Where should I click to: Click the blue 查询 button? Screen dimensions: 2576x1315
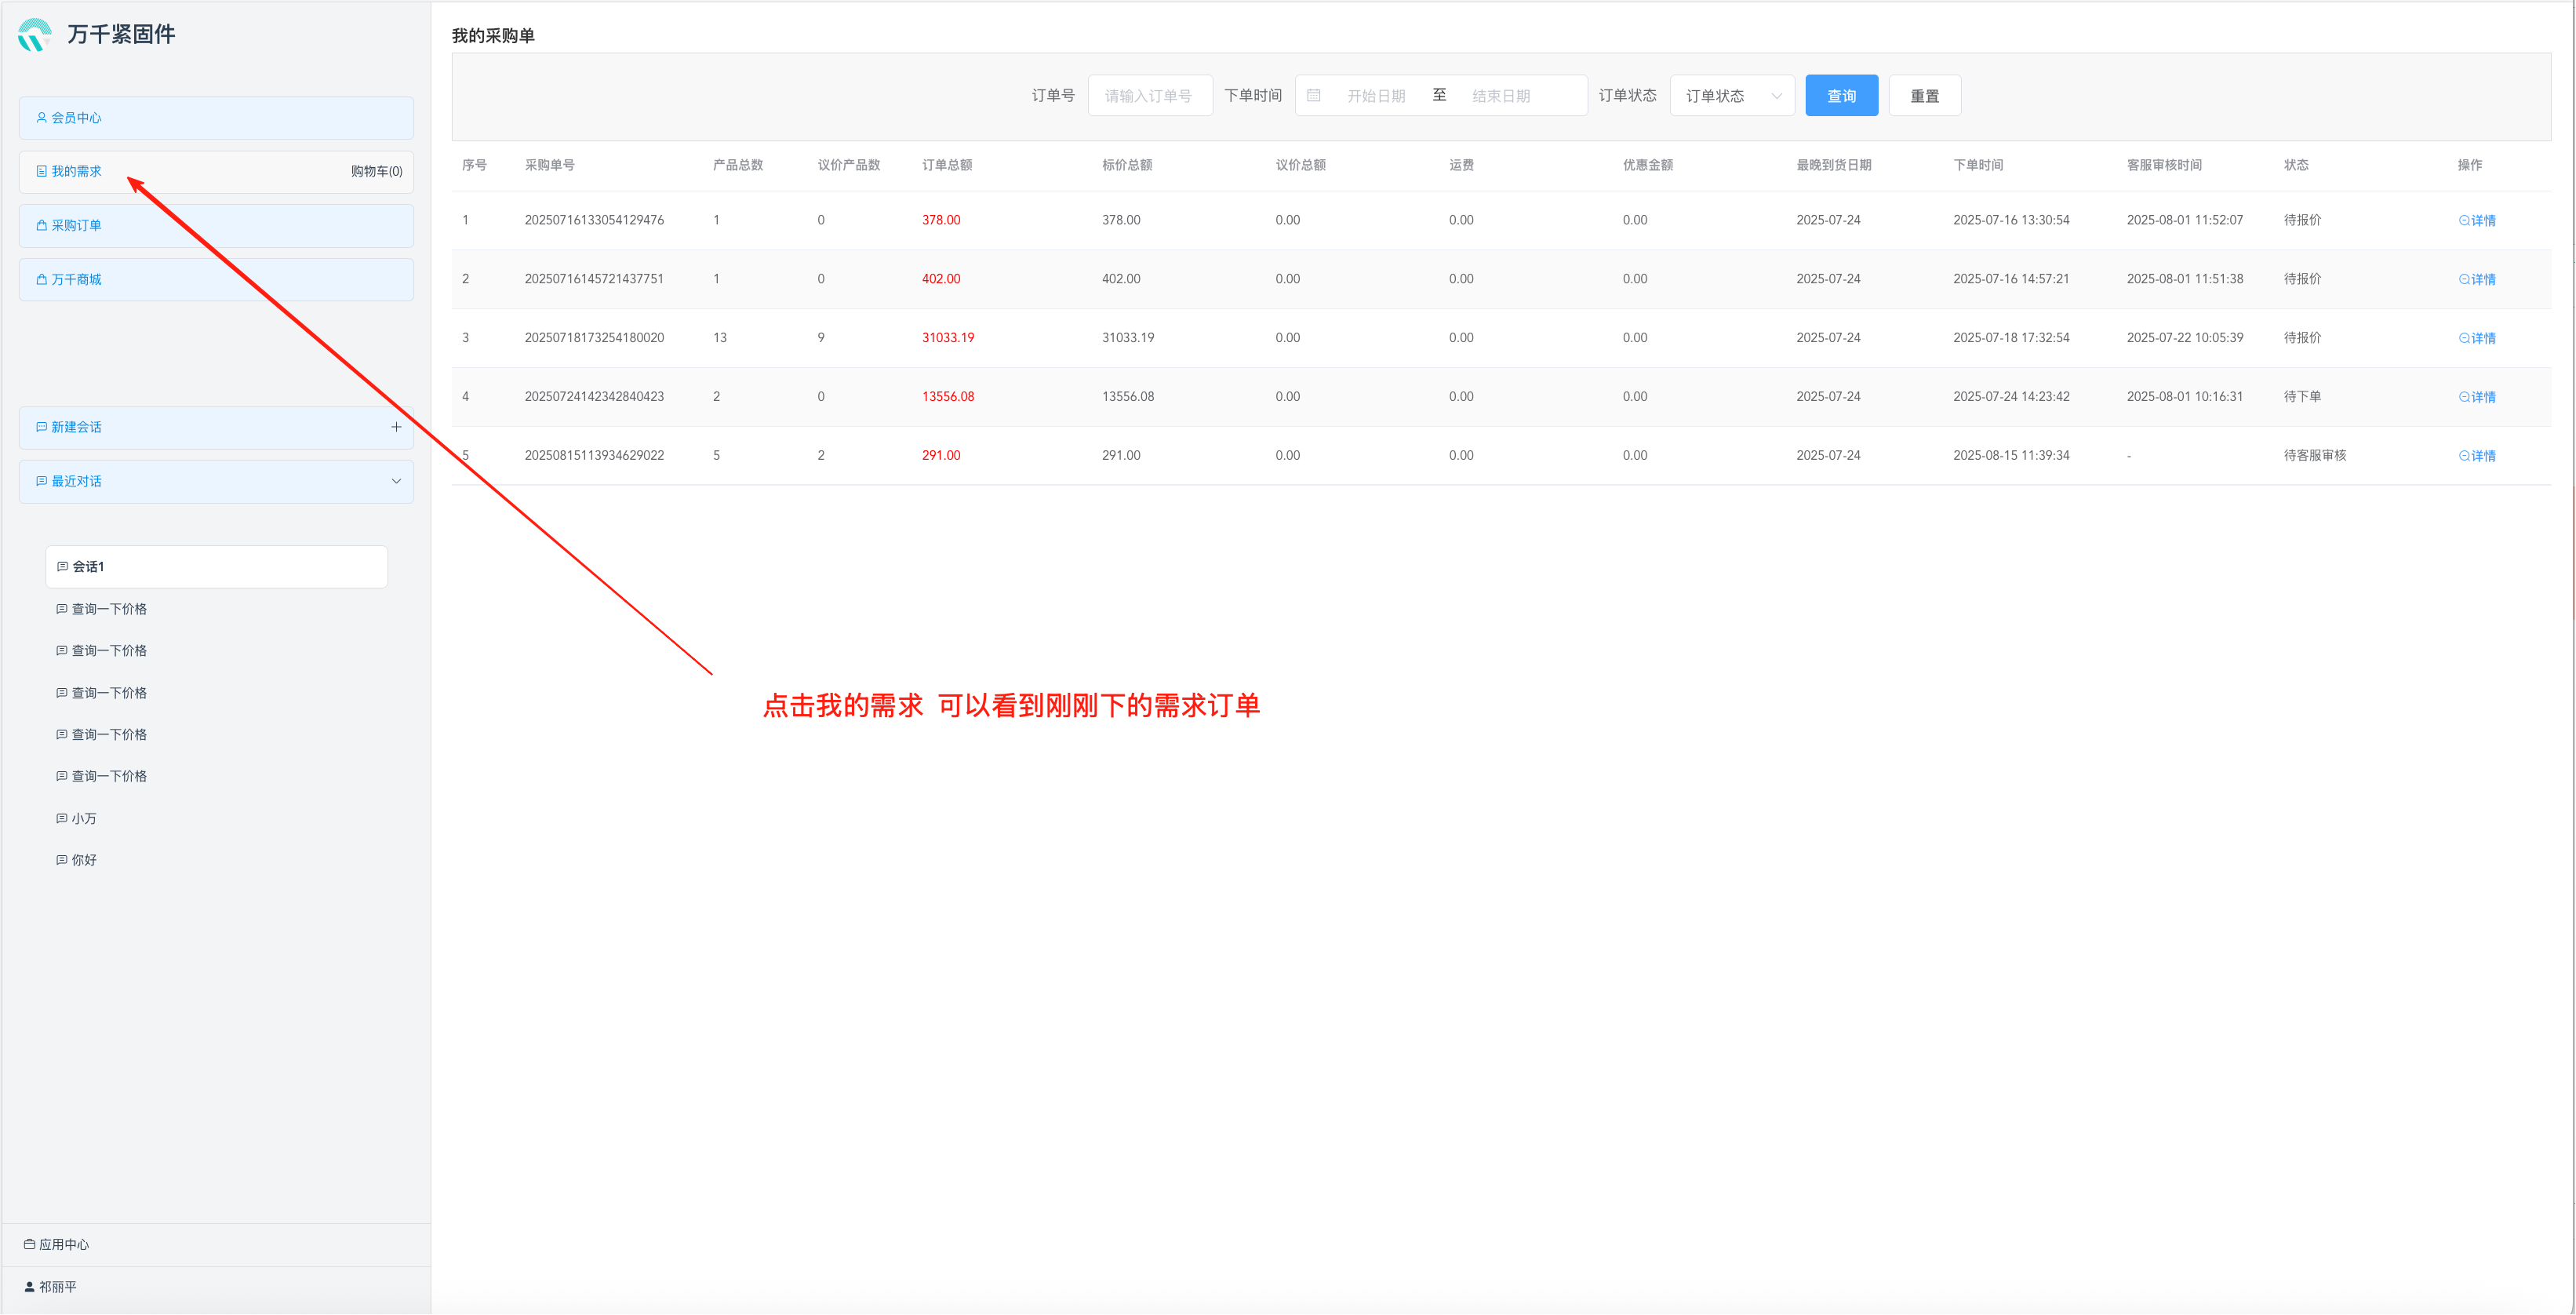tap(1841, 96)
